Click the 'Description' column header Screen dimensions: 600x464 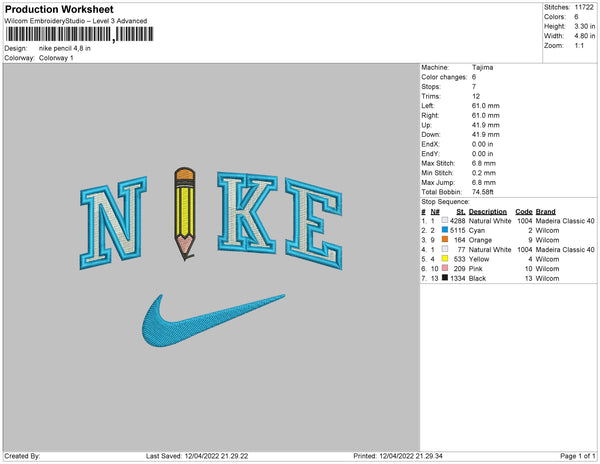(488, 212)
